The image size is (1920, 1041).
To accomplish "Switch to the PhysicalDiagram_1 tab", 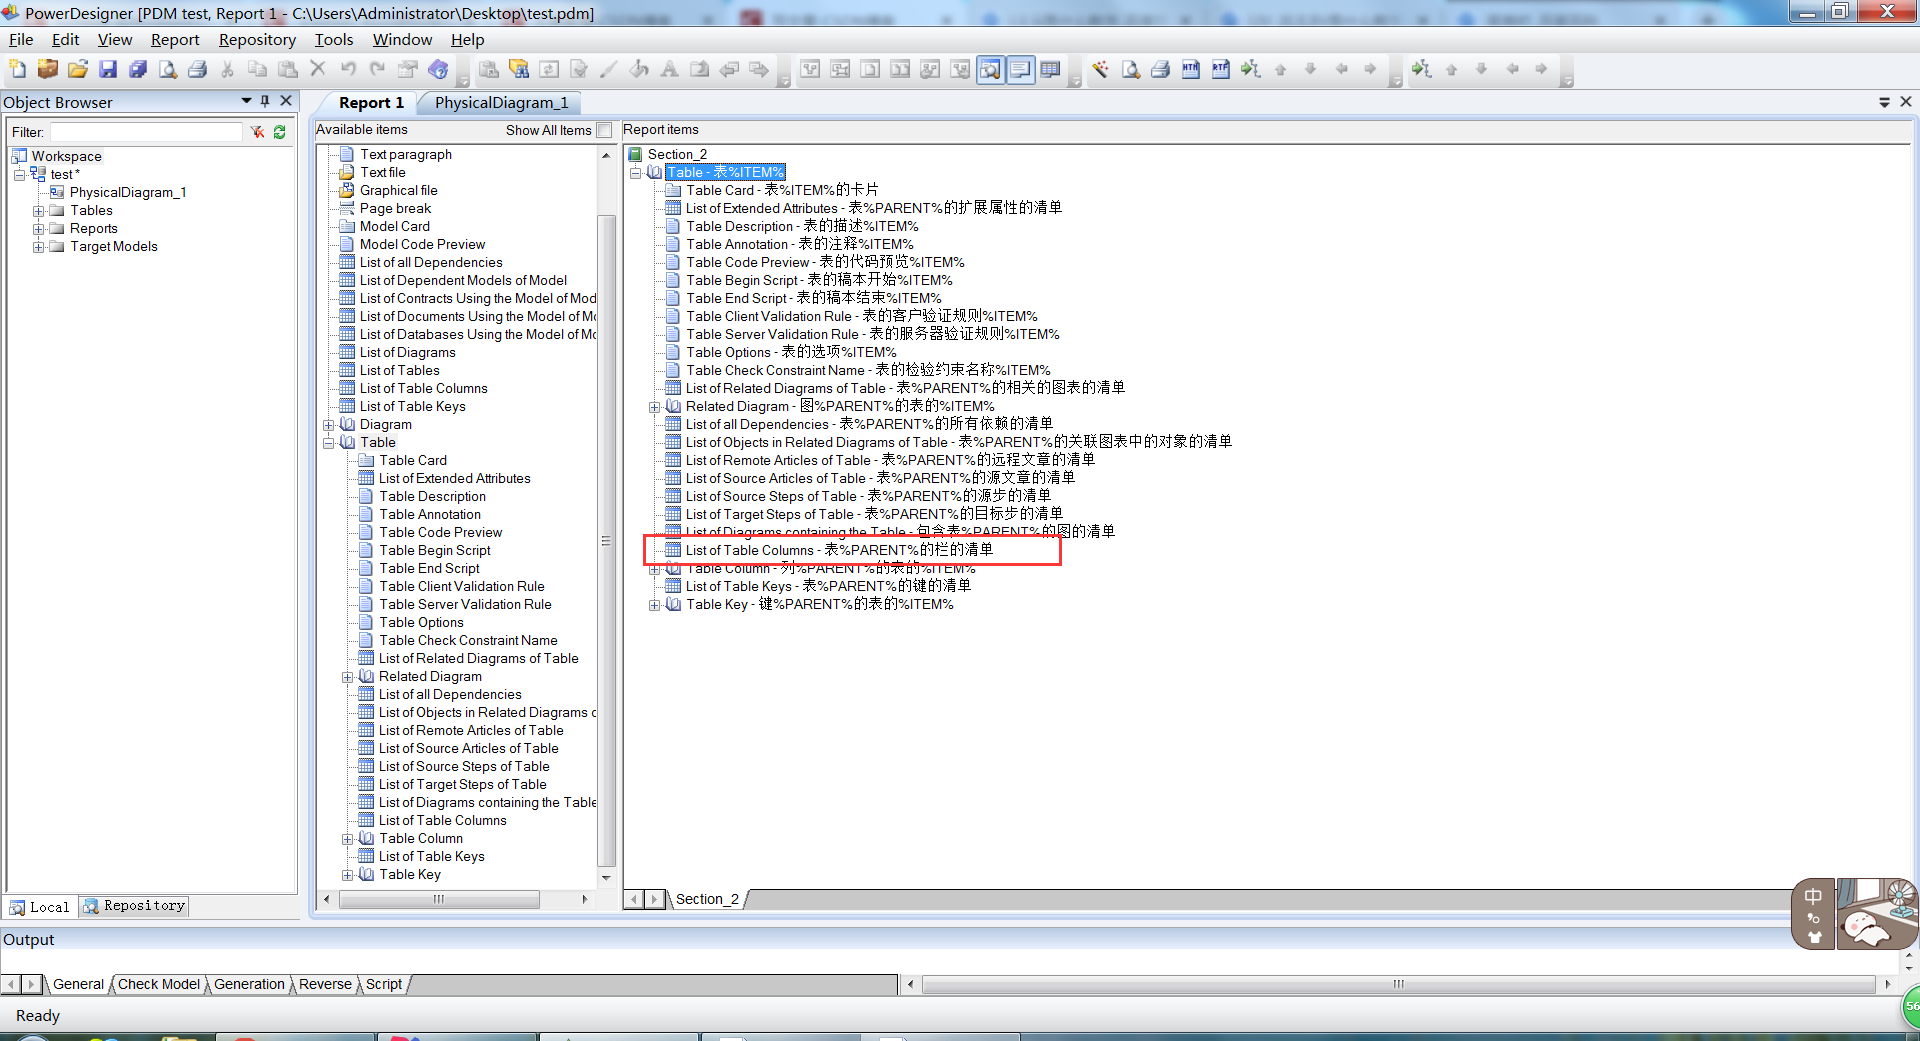I will point(501,102).
